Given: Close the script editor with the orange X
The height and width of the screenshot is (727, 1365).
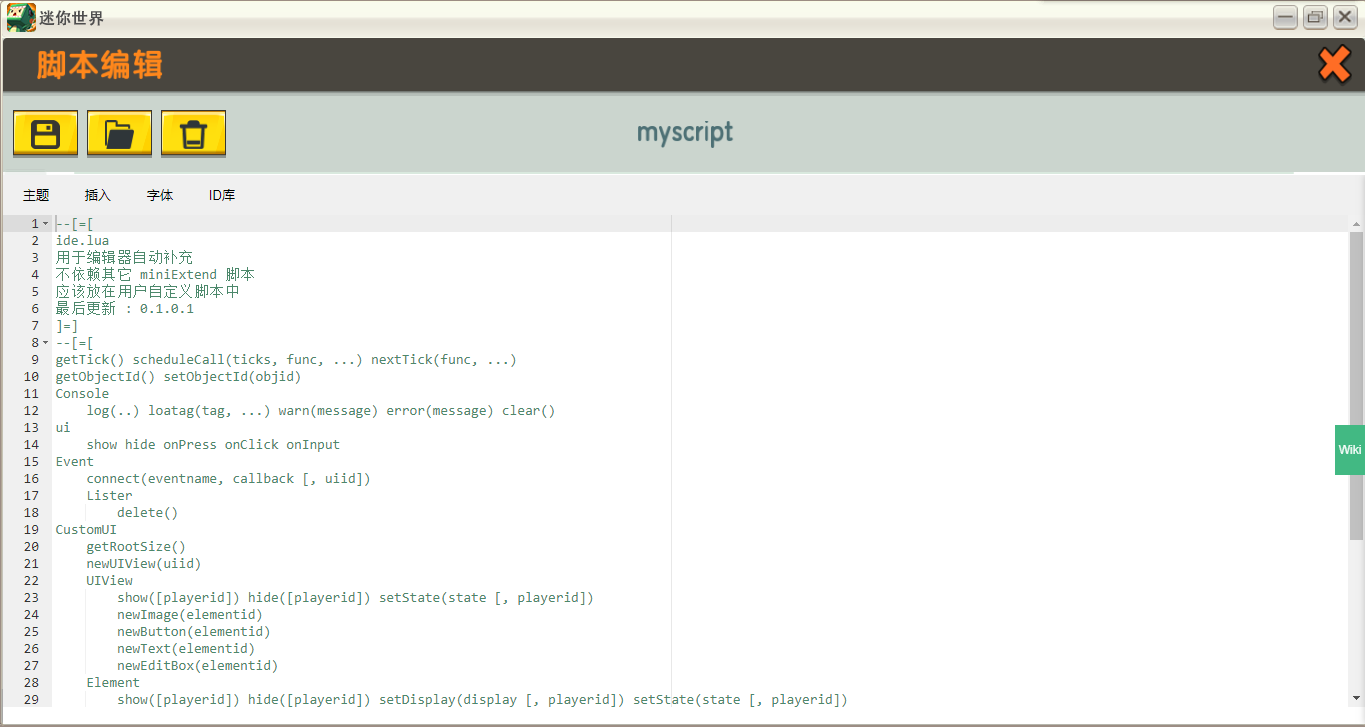Looking at the screenshot, I should 1334,65.
